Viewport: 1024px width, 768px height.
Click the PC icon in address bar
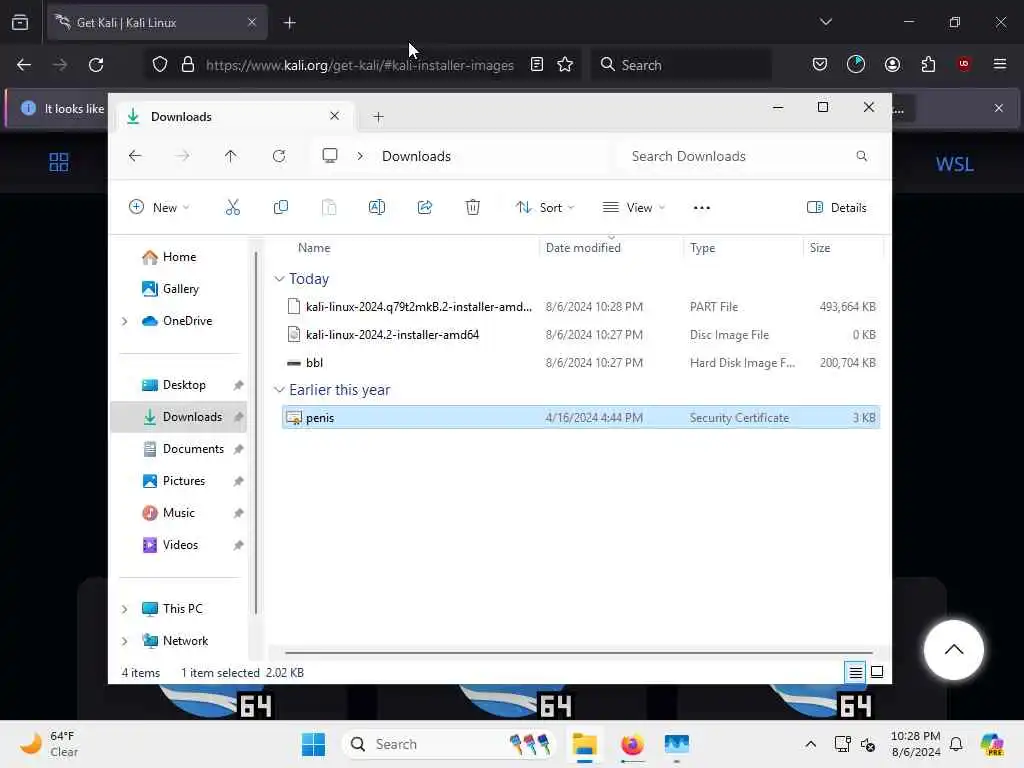330,156
